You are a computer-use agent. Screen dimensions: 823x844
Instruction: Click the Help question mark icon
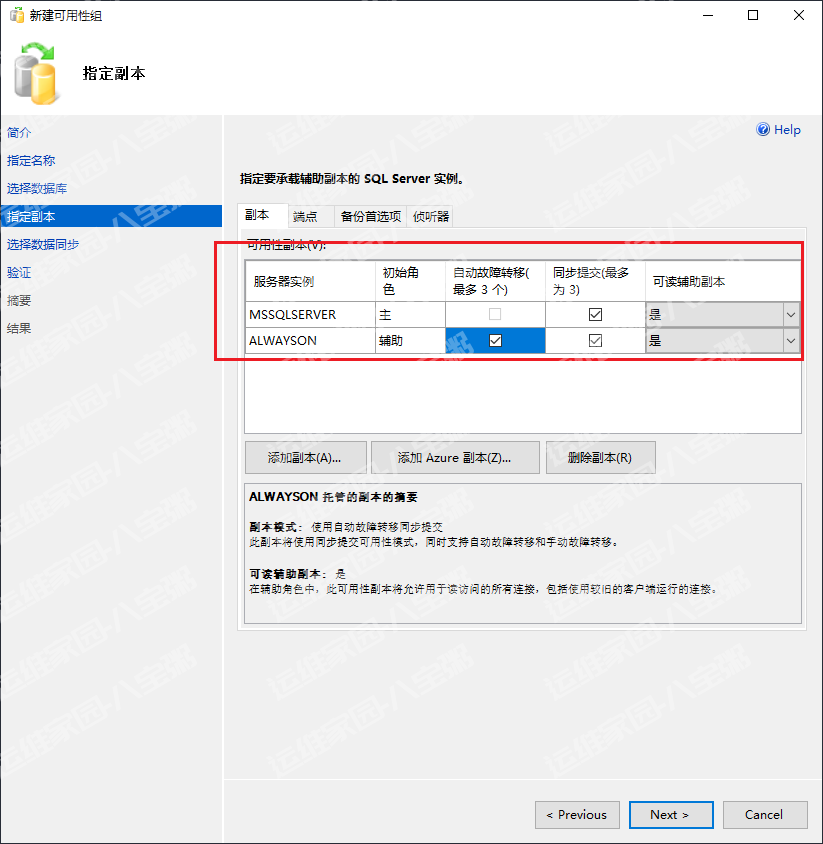click(x=764, y=130)
